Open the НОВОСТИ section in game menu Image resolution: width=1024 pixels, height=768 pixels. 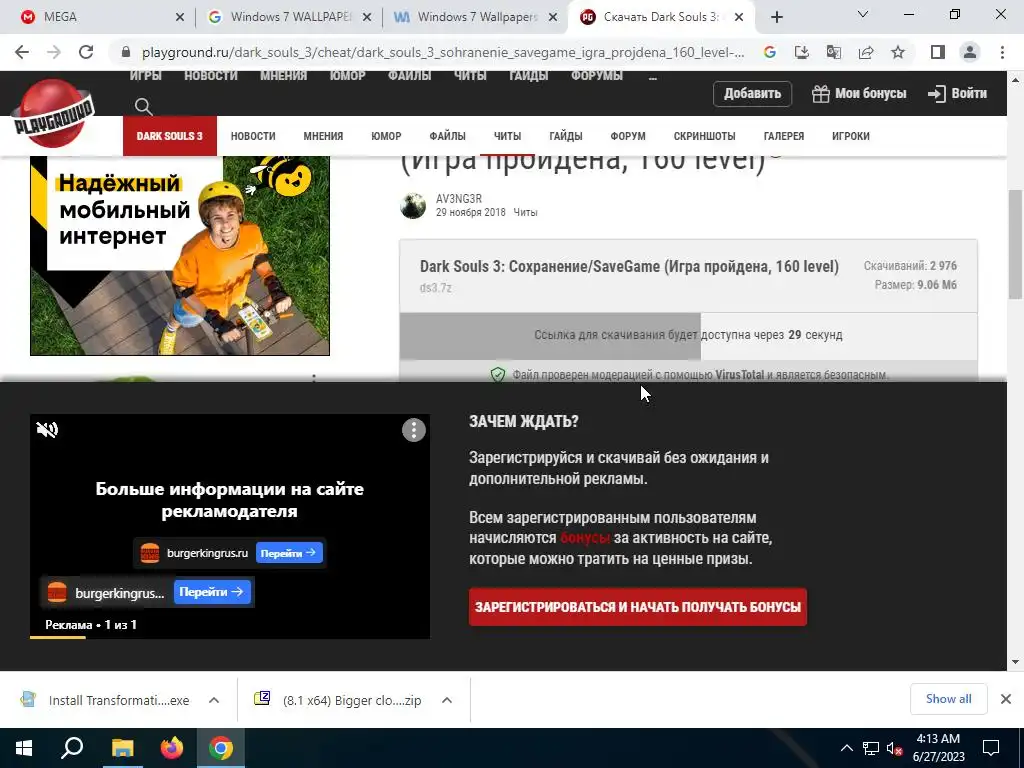click(253, 136)
